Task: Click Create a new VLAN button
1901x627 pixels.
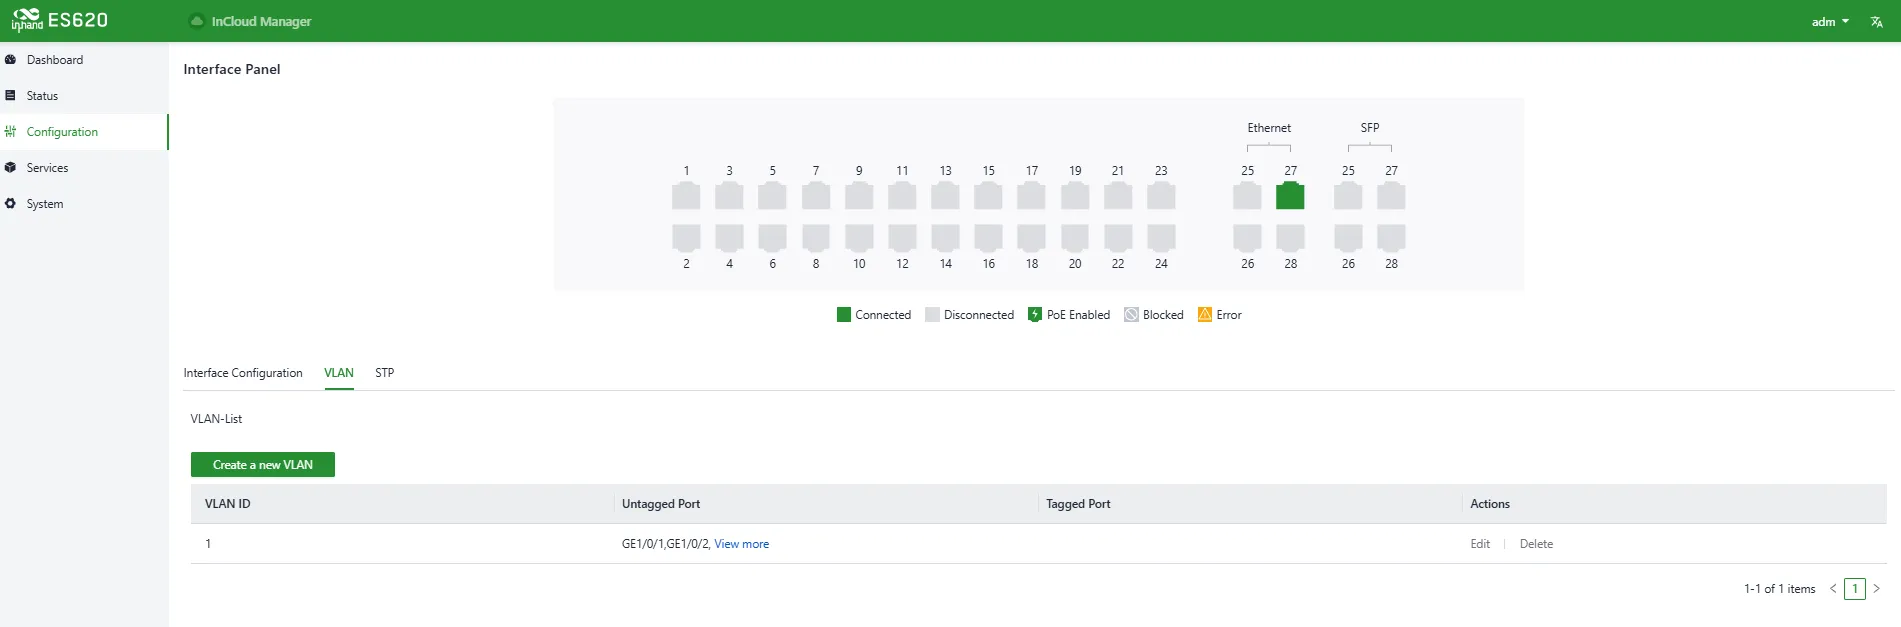Action: (263, 465)
